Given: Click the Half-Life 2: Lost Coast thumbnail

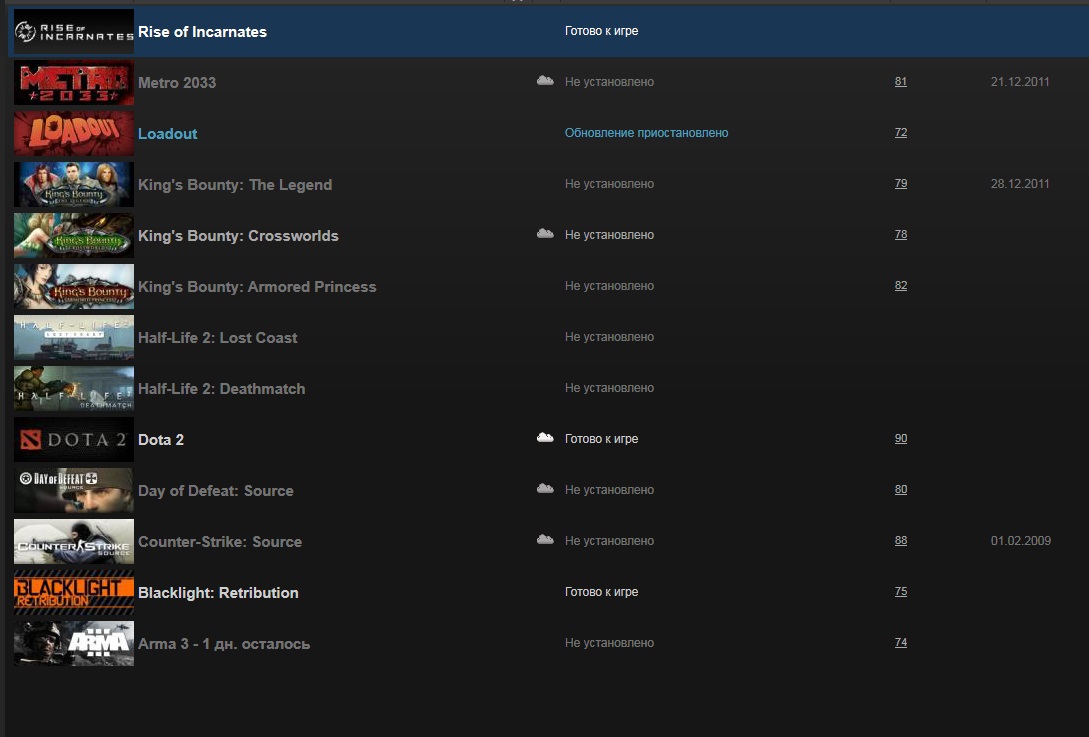Looking at the screenshot, I should pyautogui.click(x=74, y=338).
